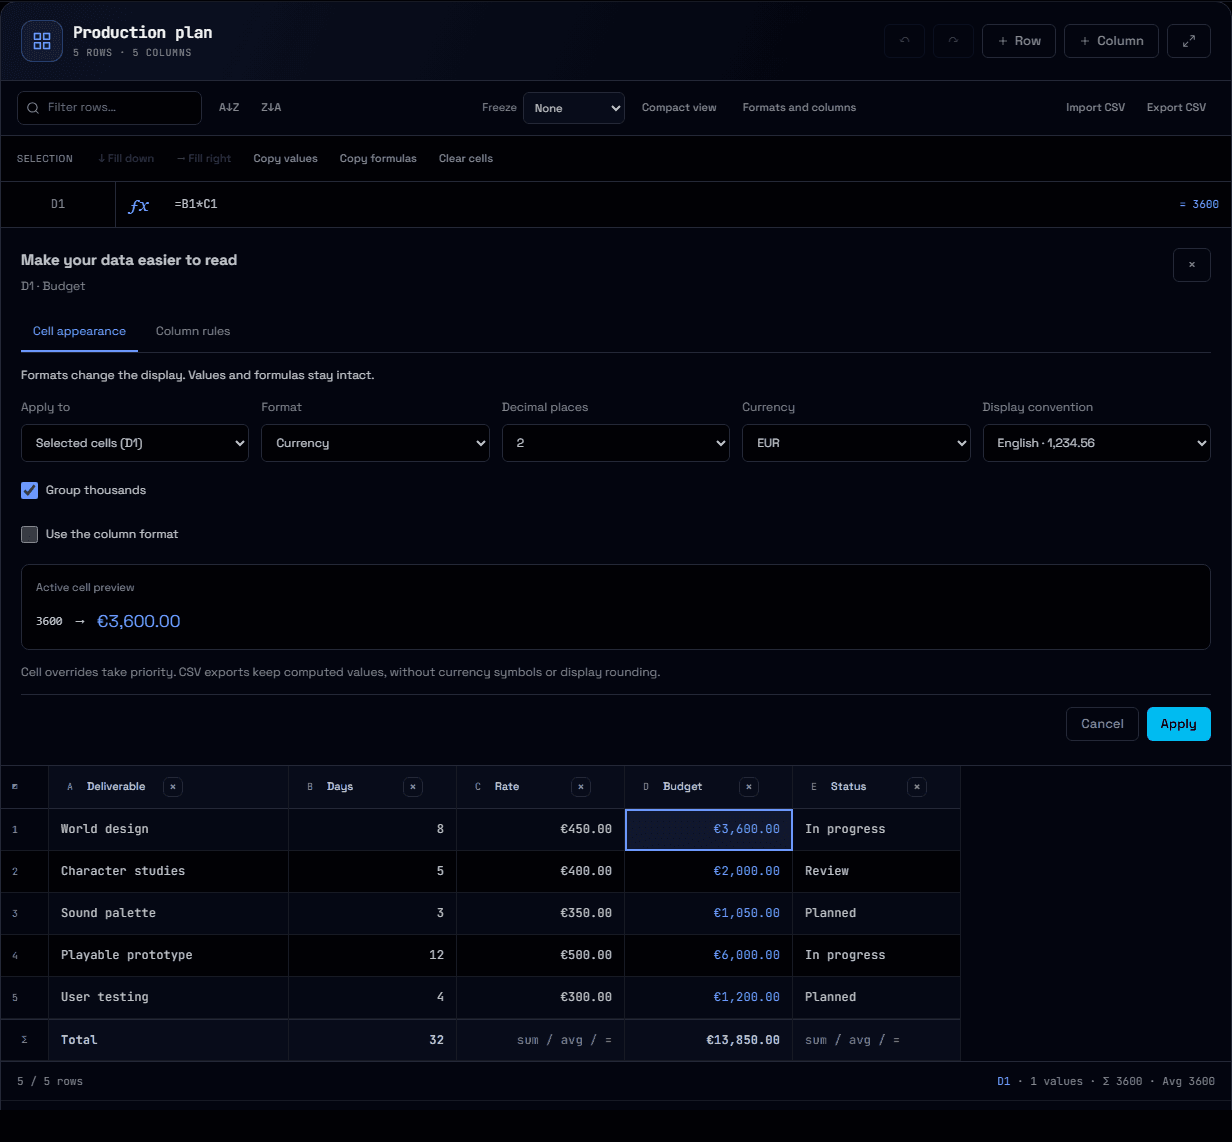This screenshot has width=1232, height=1142.
Task: Focus the Filter rows search field
Action: pyautogui.click(x=110, y=108)
